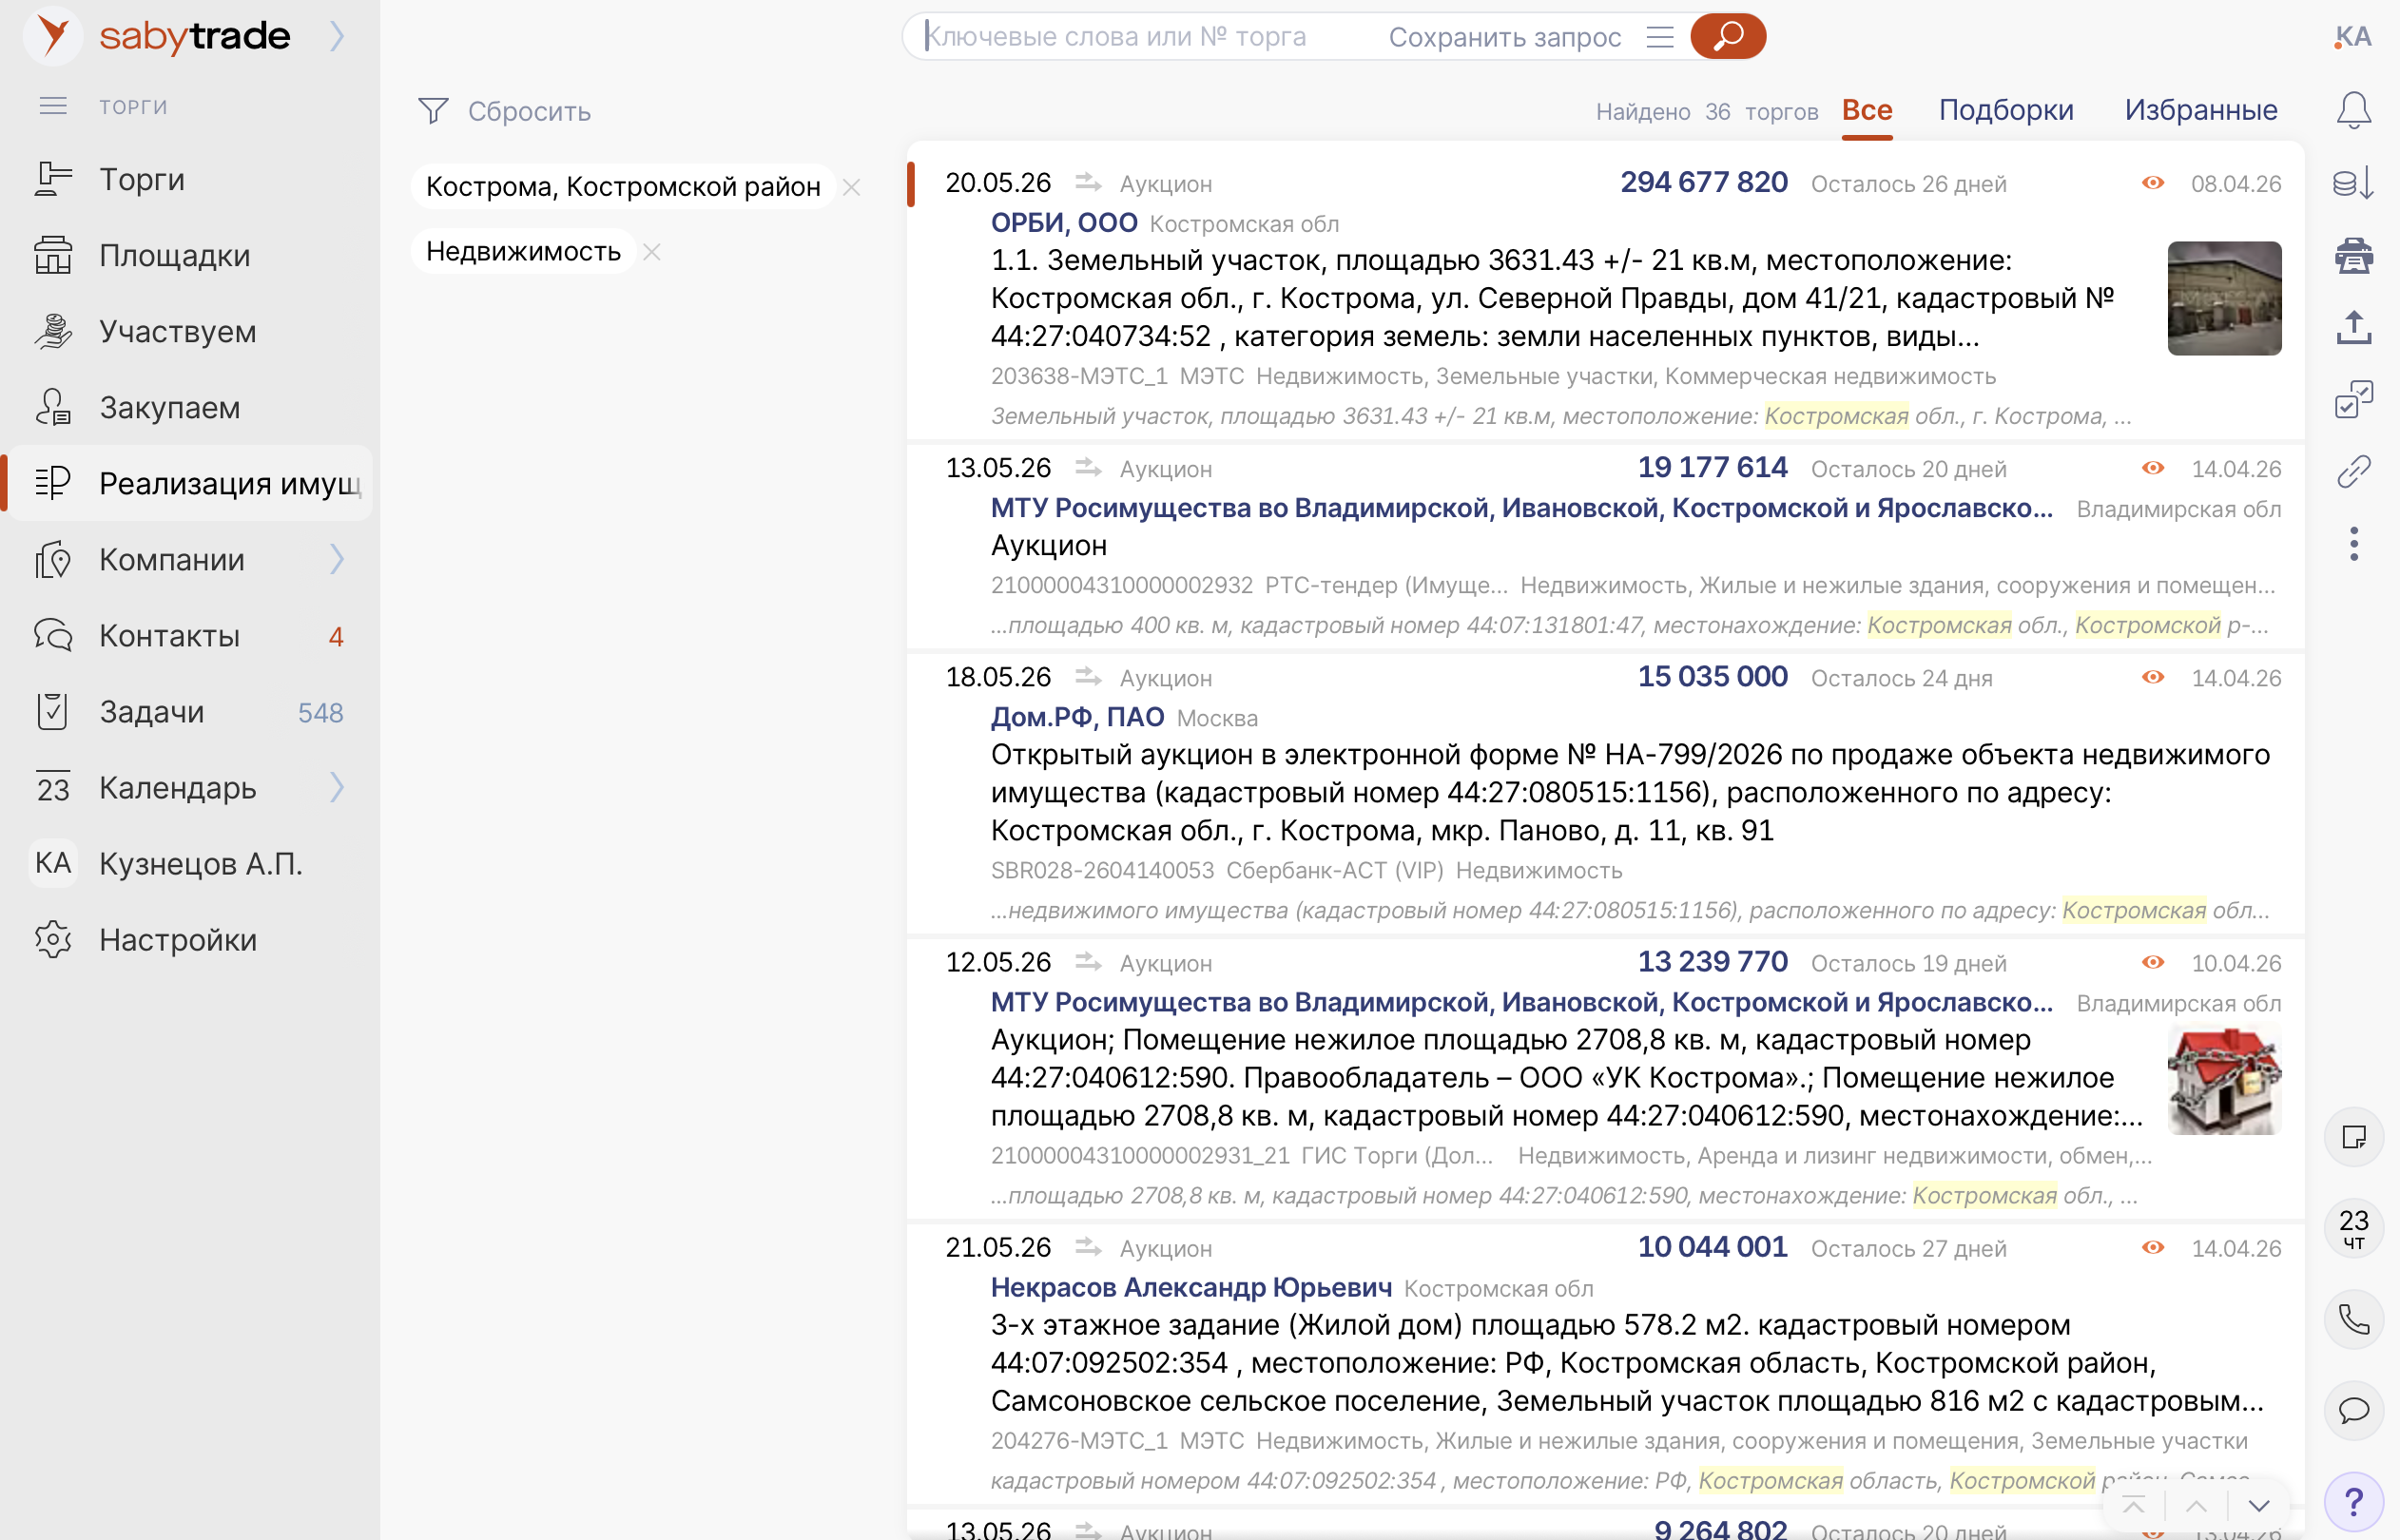Click the print icon in right toolbar
Screen dimensions: 2400x1540
coord(2354,255)
